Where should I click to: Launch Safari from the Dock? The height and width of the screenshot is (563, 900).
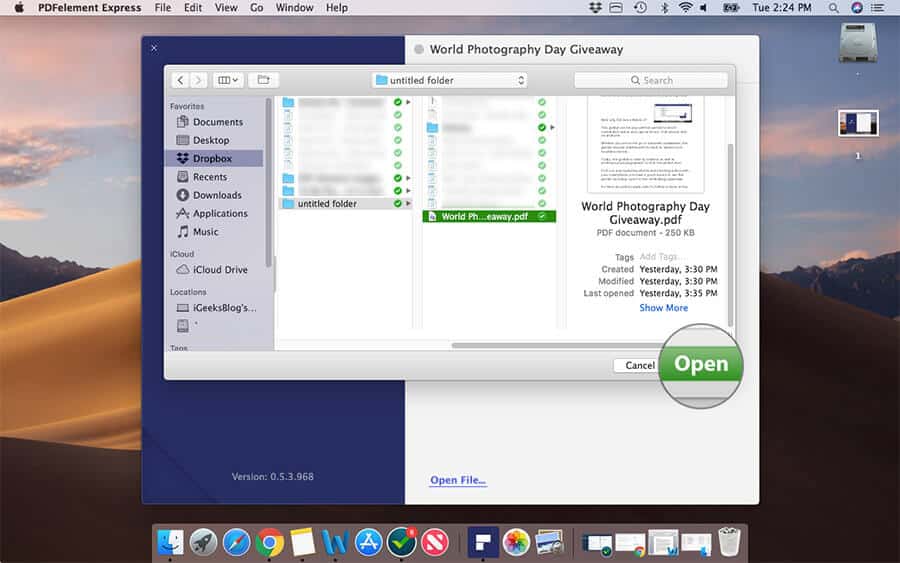[x=236, y=542]
